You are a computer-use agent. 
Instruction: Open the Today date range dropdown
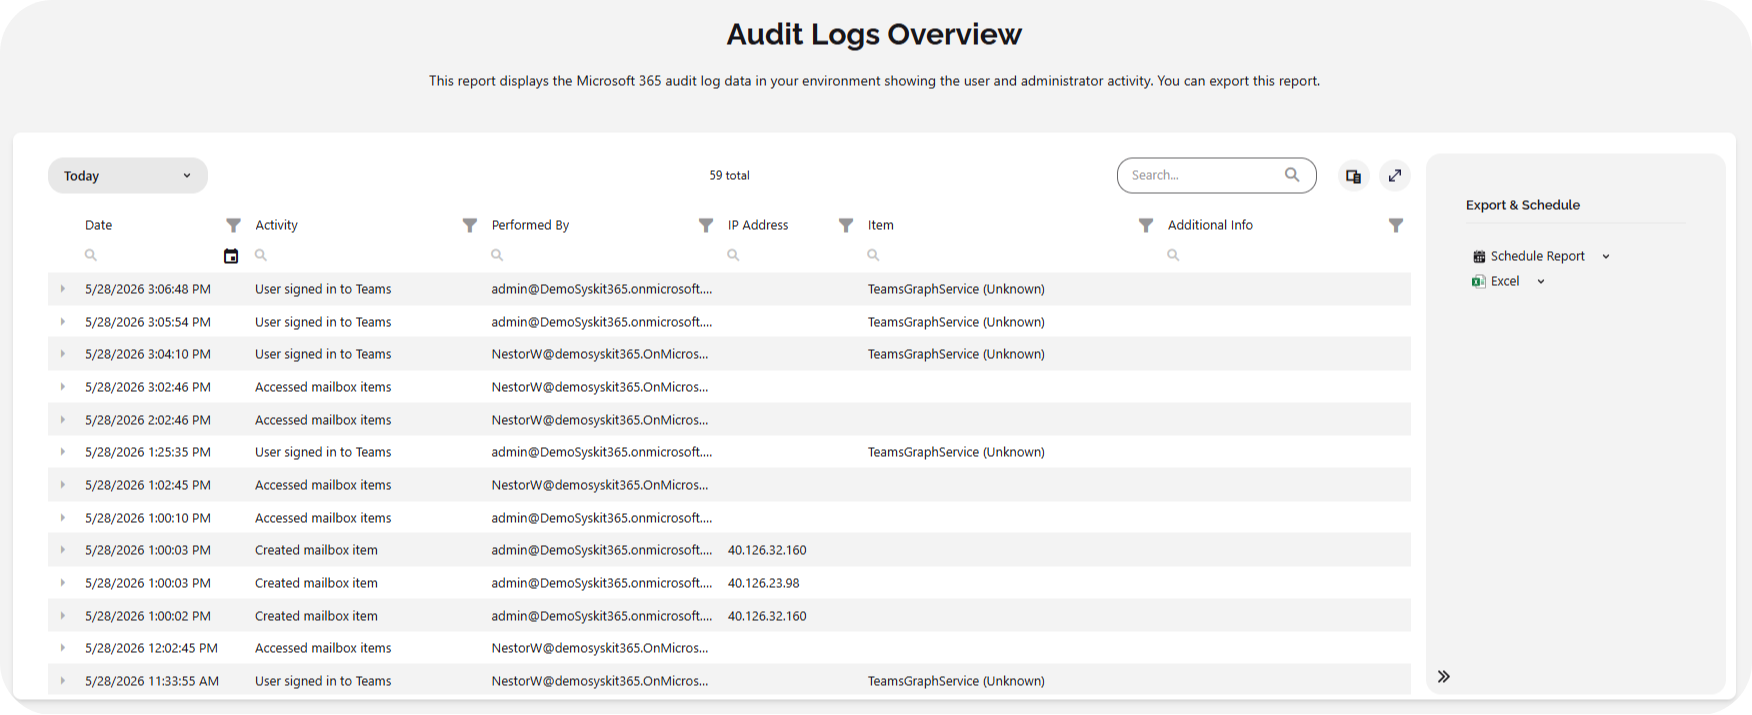click(128, 176)
